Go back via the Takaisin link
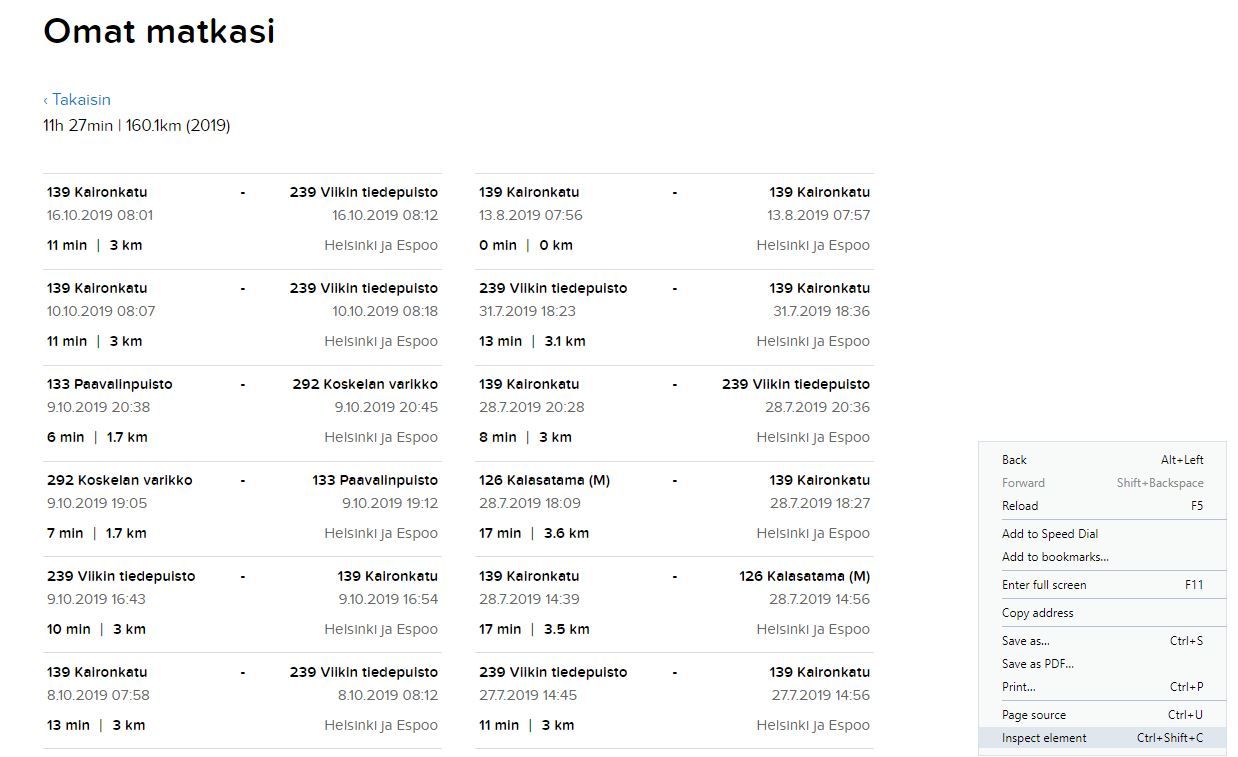This screenshot has height=757, width=1238. pyautogui.click(x=77, y=100)
